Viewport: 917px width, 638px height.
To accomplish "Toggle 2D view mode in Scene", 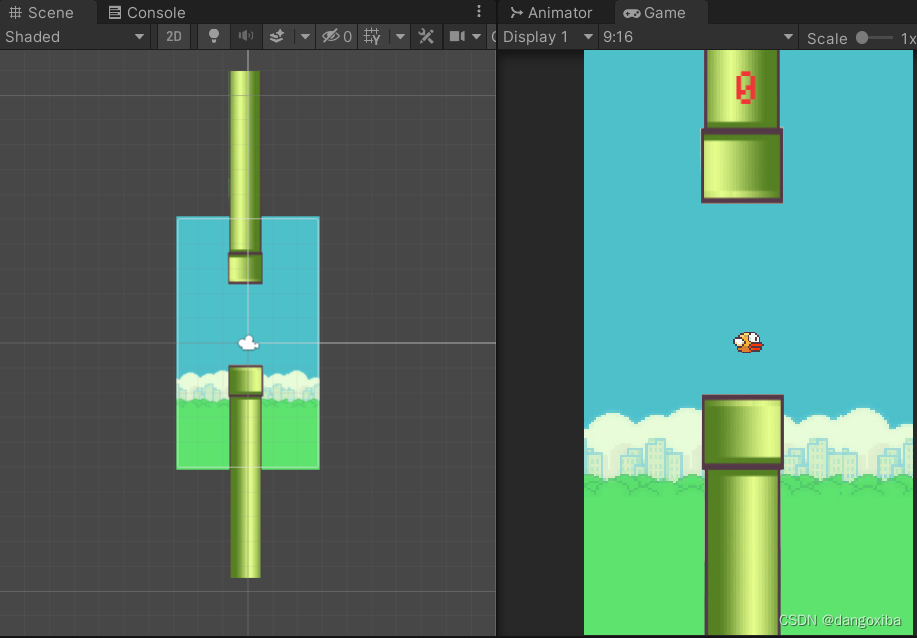I will [174, 37].
